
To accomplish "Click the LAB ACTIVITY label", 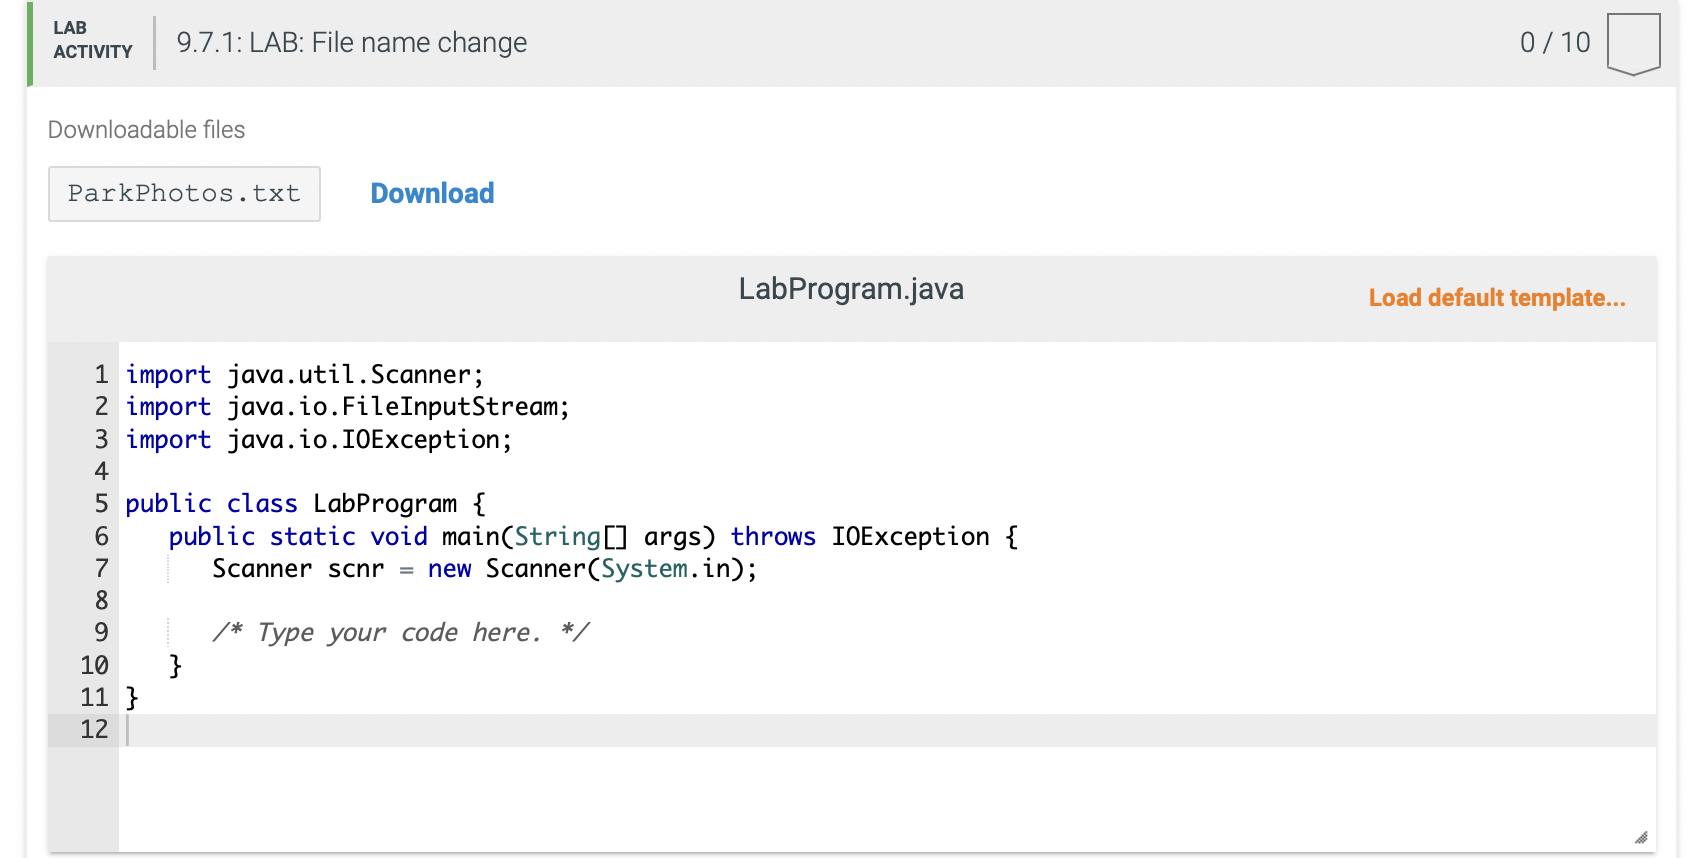I will [93, 40].
